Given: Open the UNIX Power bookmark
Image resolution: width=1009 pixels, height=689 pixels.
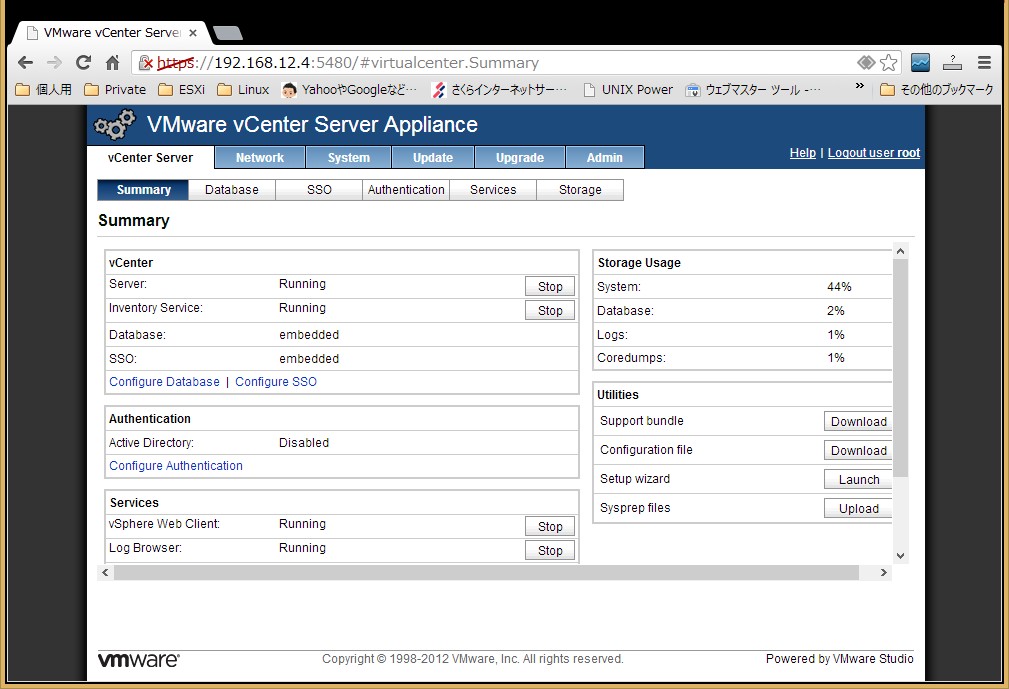Looking at the screenshot, I should pyautogui.click(x=627, y=89).
